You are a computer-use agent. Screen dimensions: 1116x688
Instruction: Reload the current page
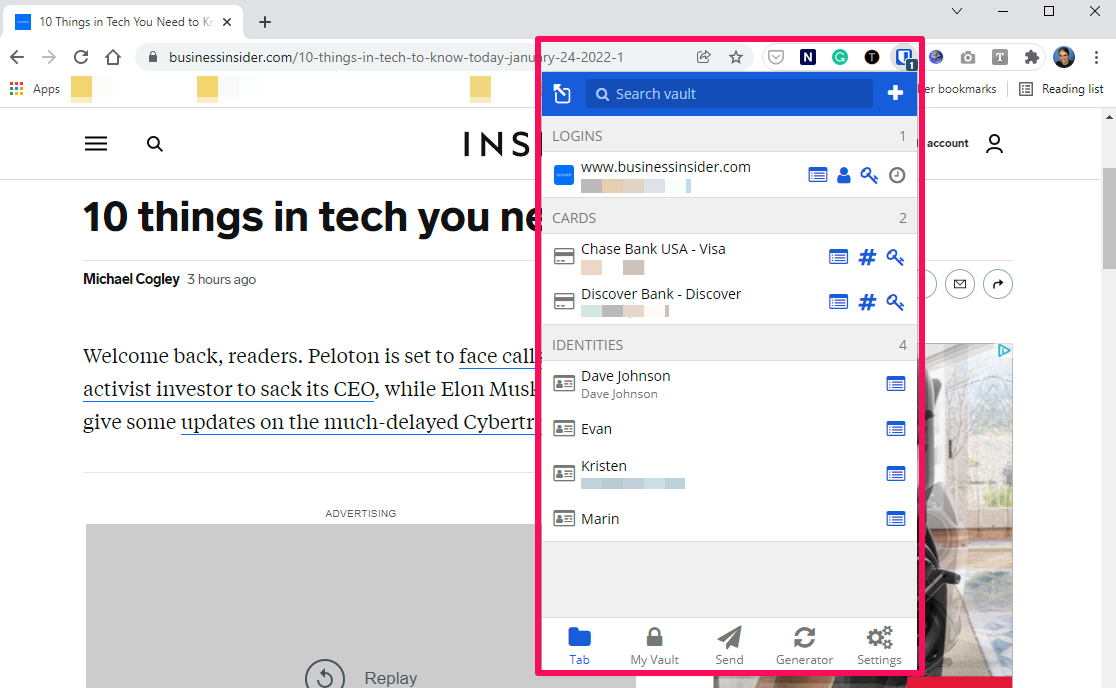pyautogui.click(x=81, y=57)
